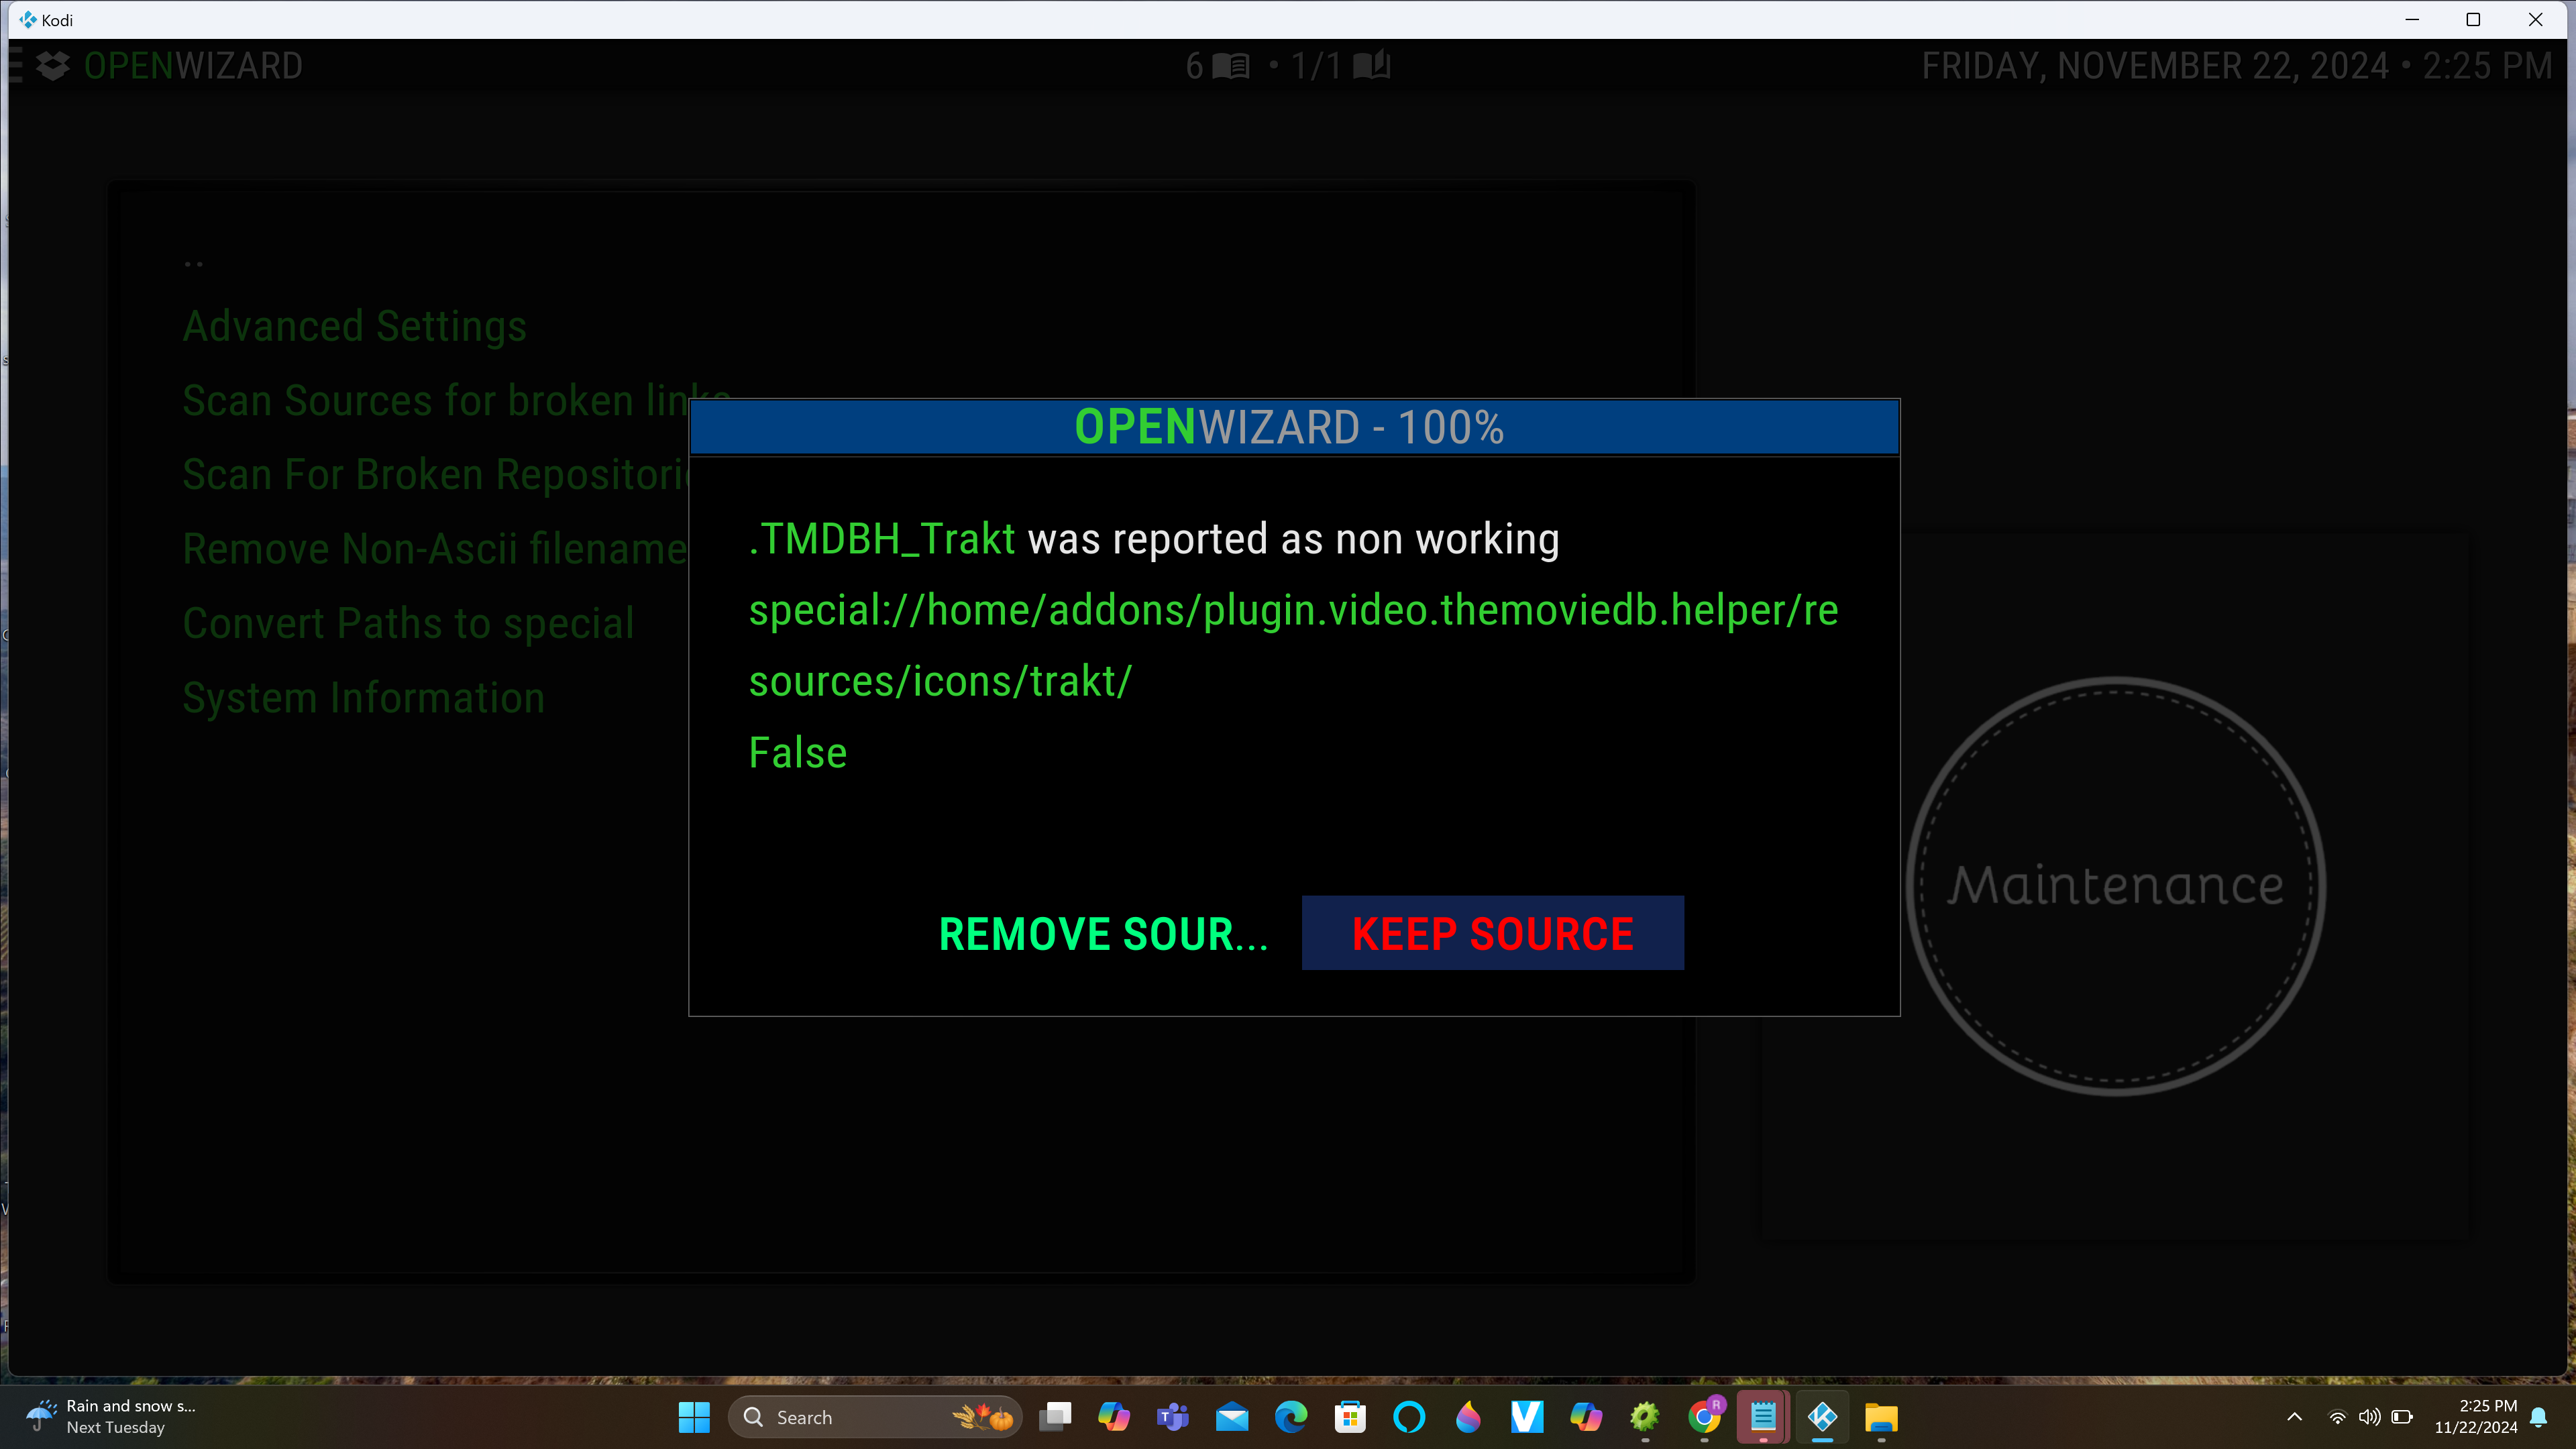Open Microsoft Store from the taskbar
Viewport: 2576px width, 1449px height.
click(1350, 1417)
